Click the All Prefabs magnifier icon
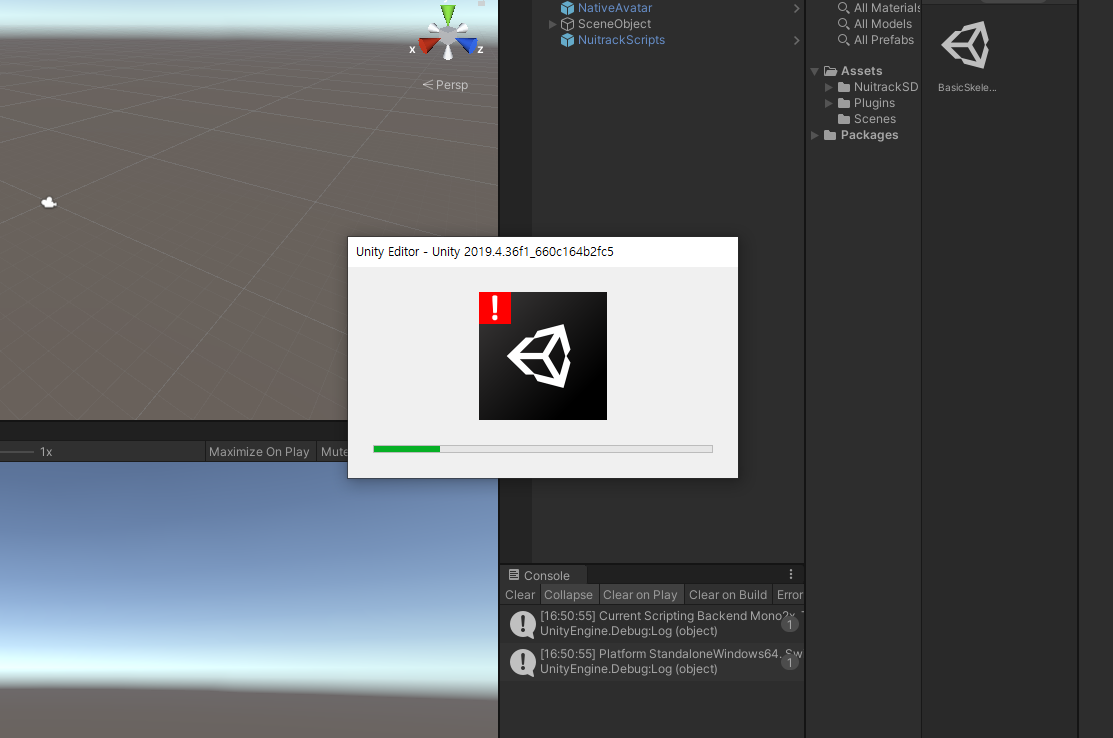The image size is (1113, 738). [843, 40]
